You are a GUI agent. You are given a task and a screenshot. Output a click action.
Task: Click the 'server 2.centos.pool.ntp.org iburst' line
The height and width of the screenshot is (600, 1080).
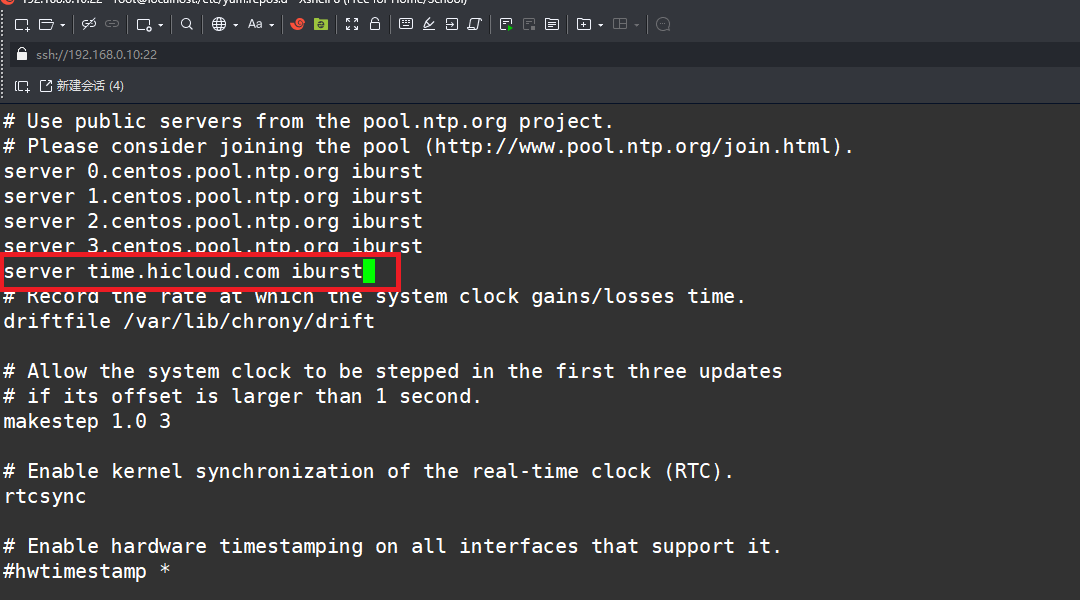(213, 221)
